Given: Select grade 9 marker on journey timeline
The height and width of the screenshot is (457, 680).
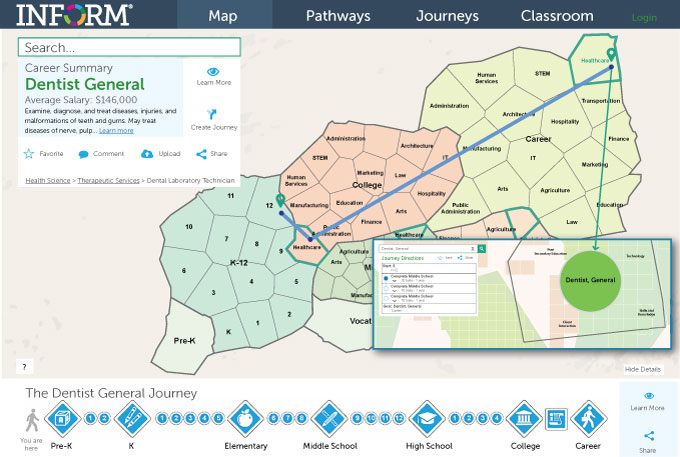Looking at the screenshot, I should click(x=357, y=418).
